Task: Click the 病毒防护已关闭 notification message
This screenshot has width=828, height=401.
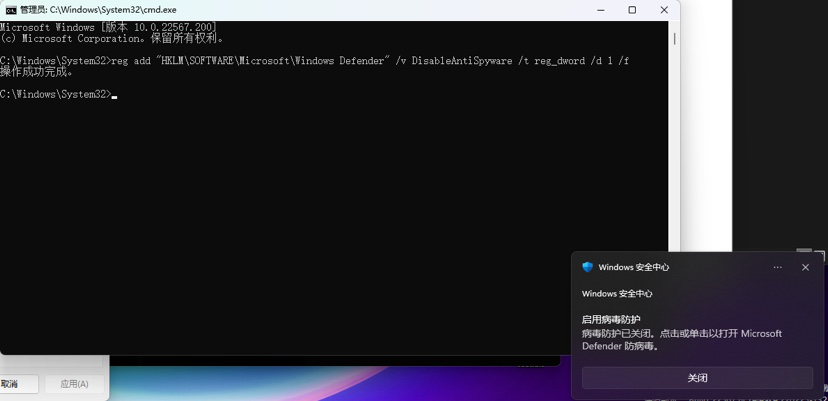Action: click(682, 340)
